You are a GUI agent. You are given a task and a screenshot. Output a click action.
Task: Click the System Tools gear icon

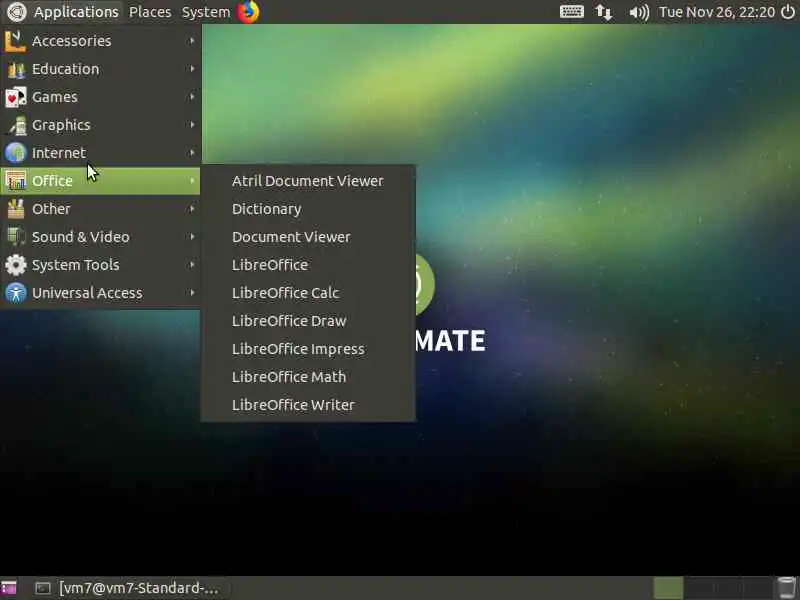[x=15, y=265]
